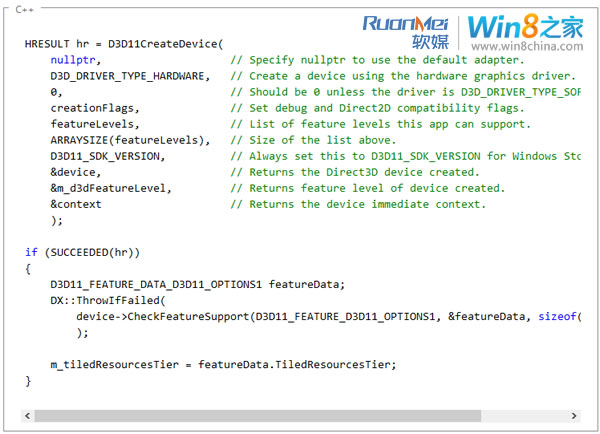This screenshot has height=434, width=600.
Task: Click the blue 'sizeof(' keyword
Action: point(560,317)
